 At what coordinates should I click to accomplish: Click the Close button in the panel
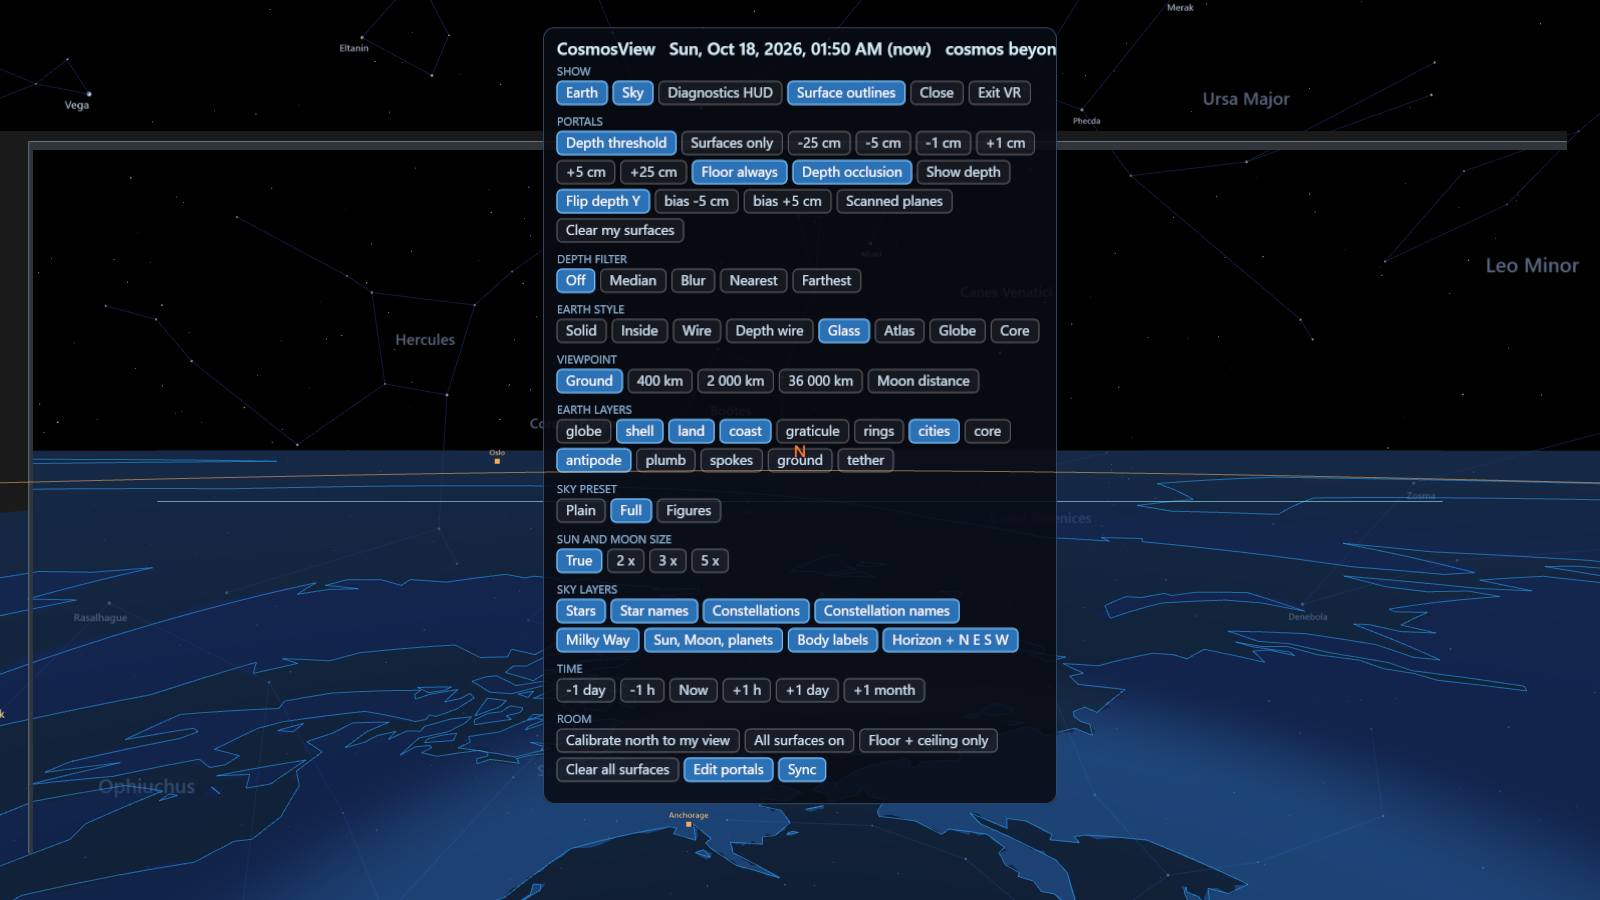tap(937, 93)
